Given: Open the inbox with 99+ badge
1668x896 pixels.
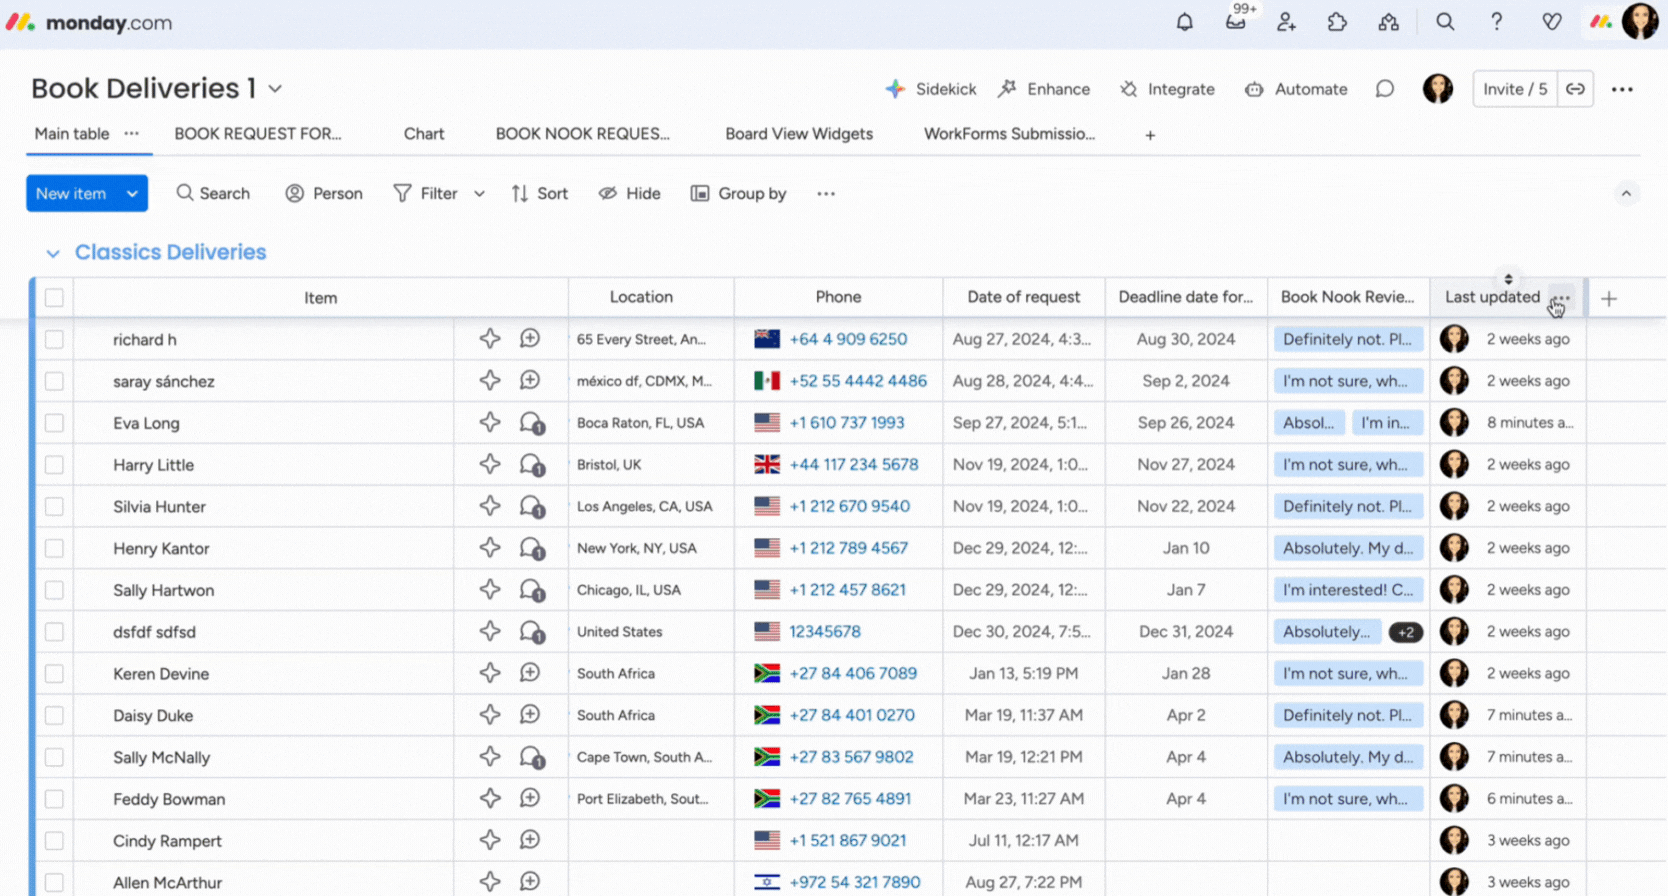Looking at the screenshot, I should pos(1237,19).
